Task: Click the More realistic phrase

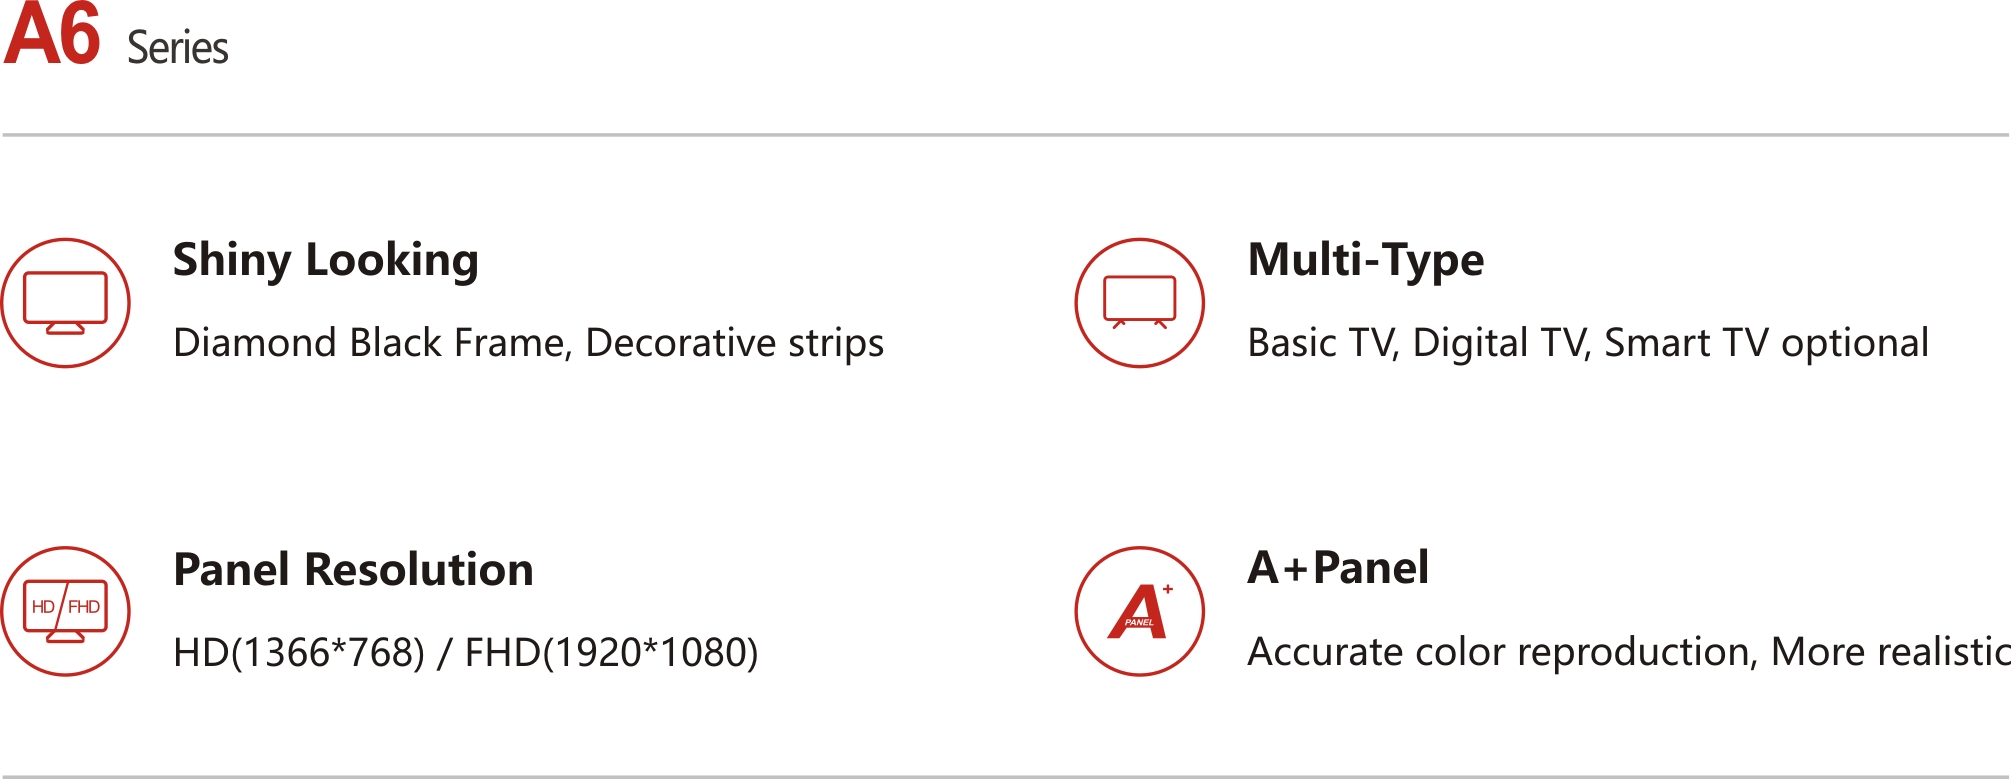Action: pos(1890,652)
